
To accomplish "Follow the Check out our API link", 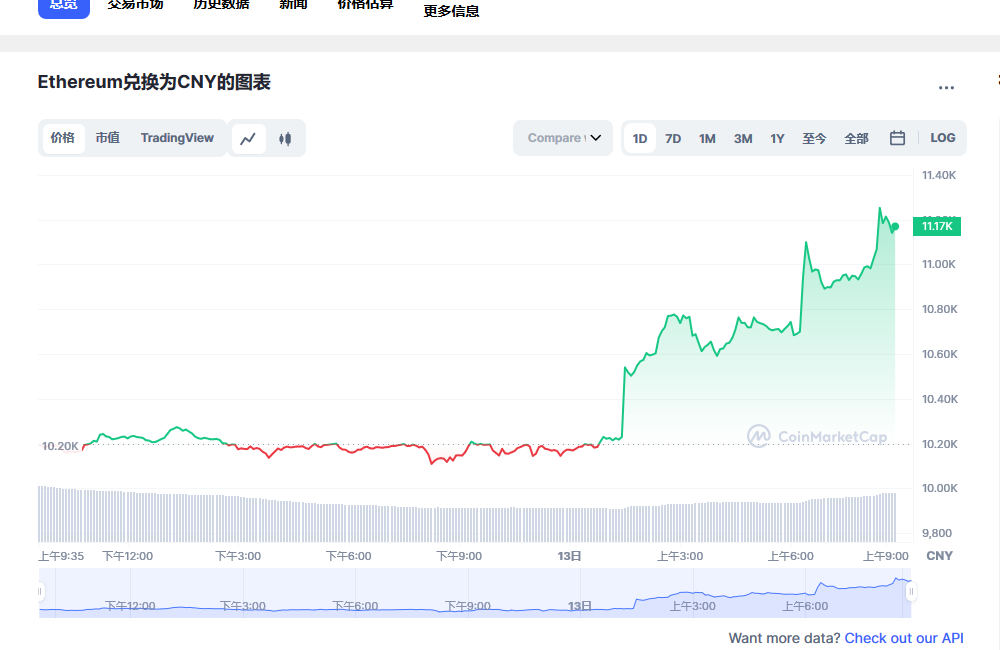I will click(x=904, y=638).
